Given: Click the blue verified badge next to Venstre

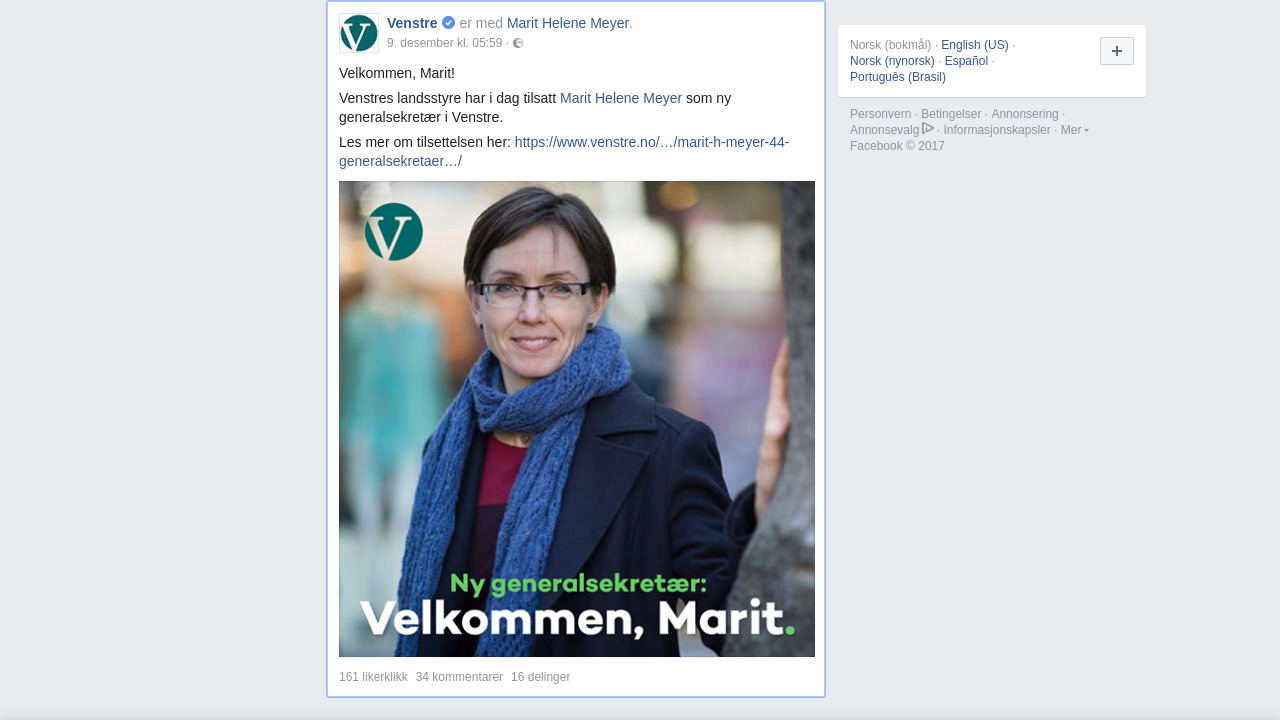Looking at the screenshot, I should click(448, 23).
